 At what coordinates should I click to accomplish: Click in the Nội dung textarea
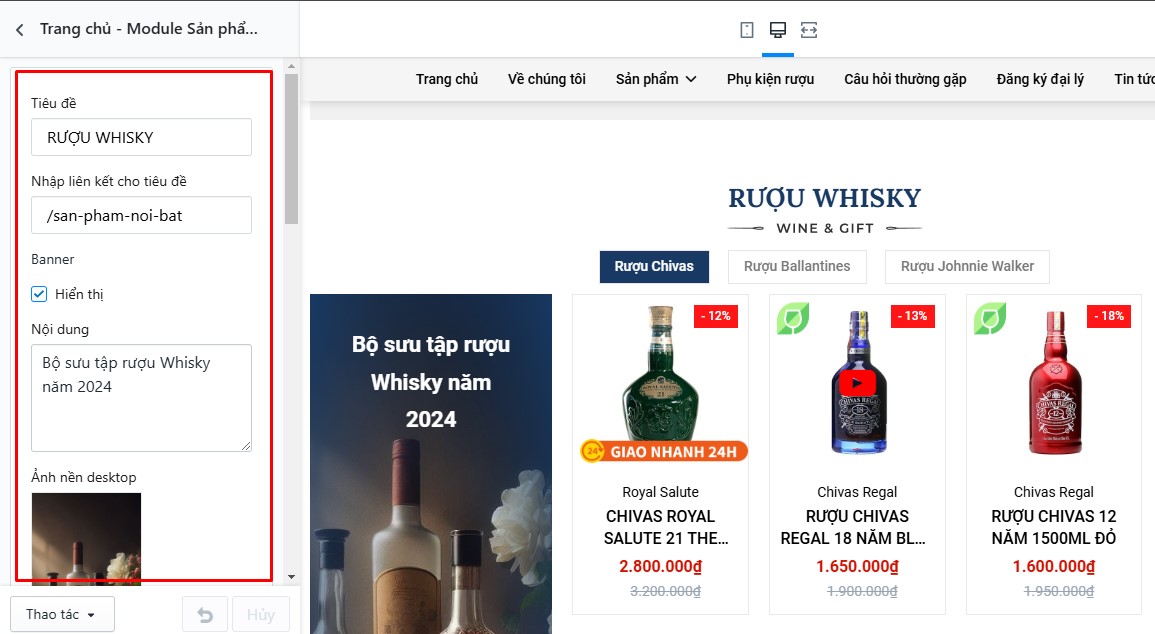tap(141, 398)
